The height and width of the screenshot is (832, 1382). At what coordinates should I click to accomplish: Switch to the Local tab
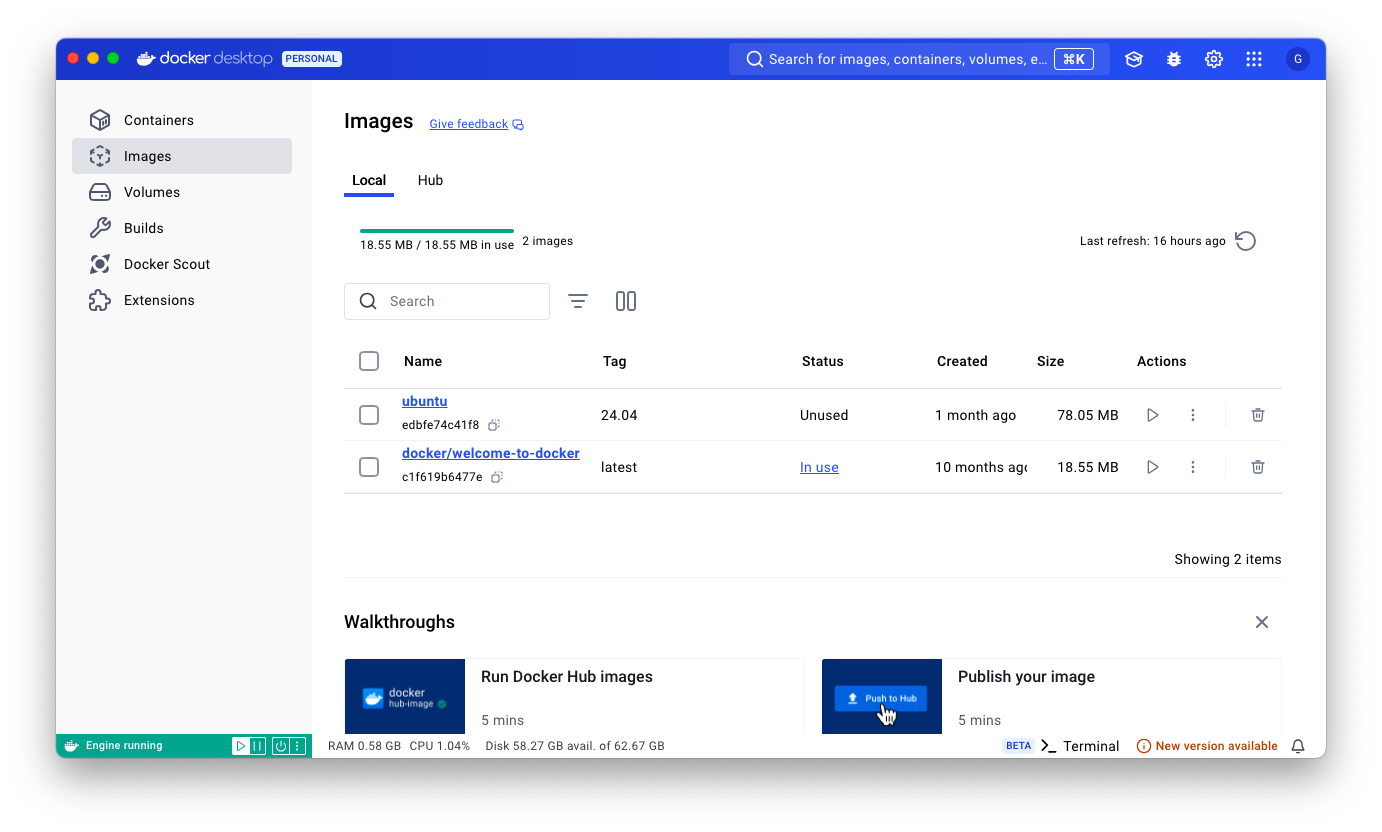click(x=369, y=180)
